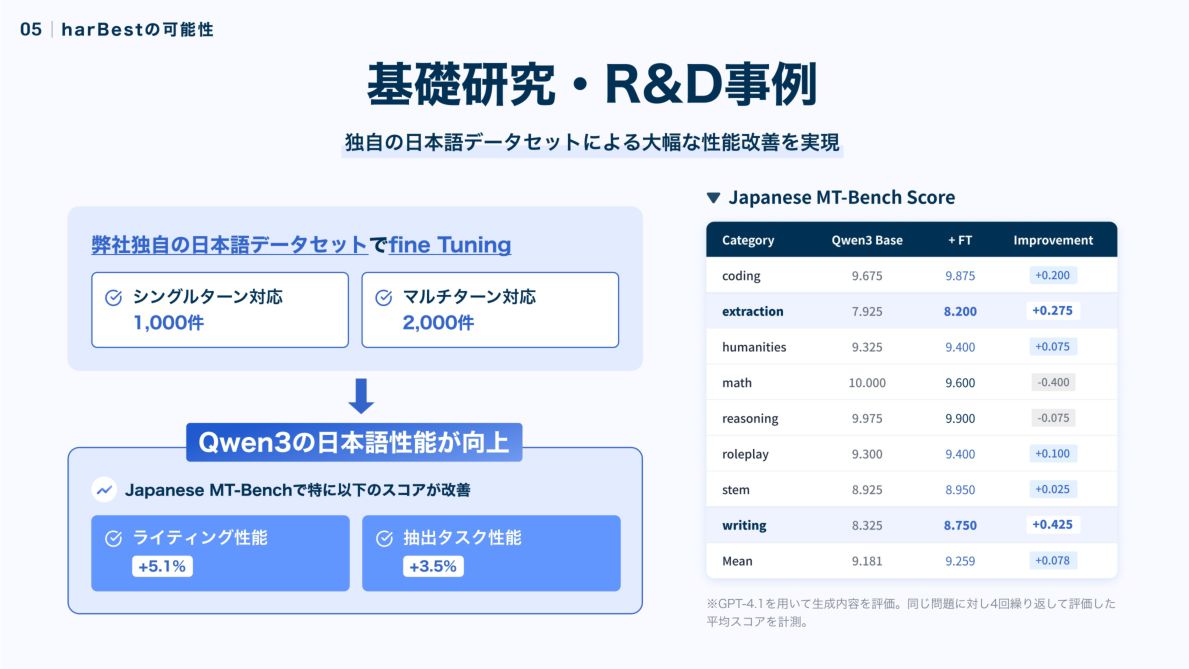Select the math row label

736,383
